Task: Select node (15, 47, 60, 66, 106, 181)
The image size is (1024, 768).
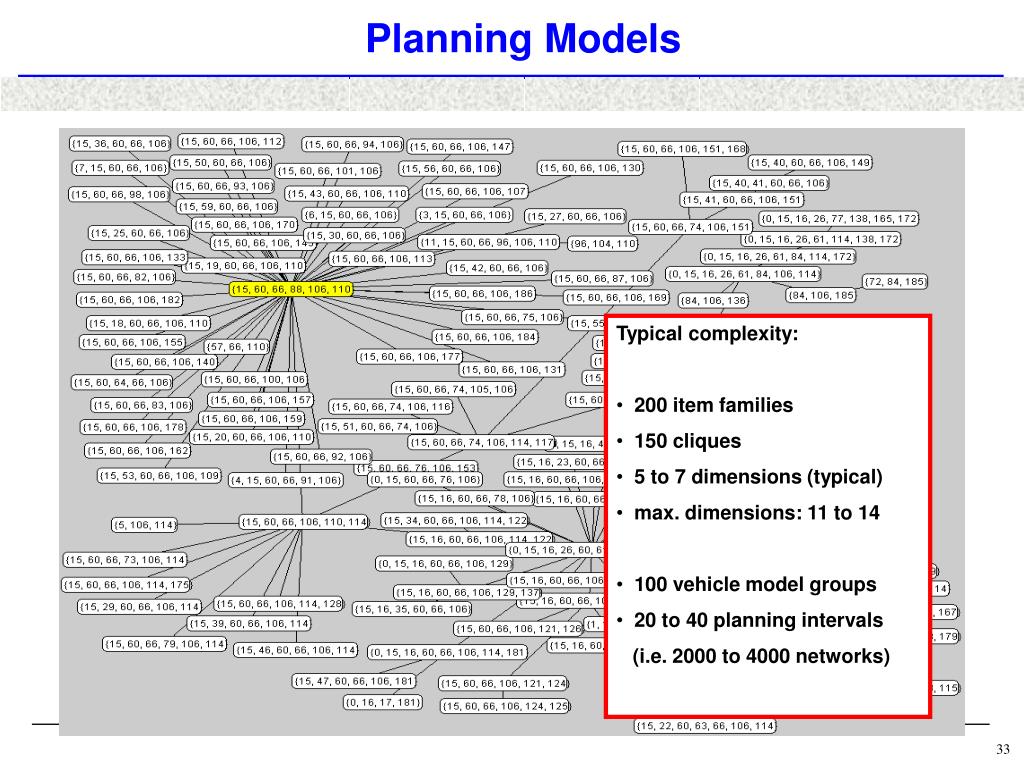Action: click(x=354, y=681)
